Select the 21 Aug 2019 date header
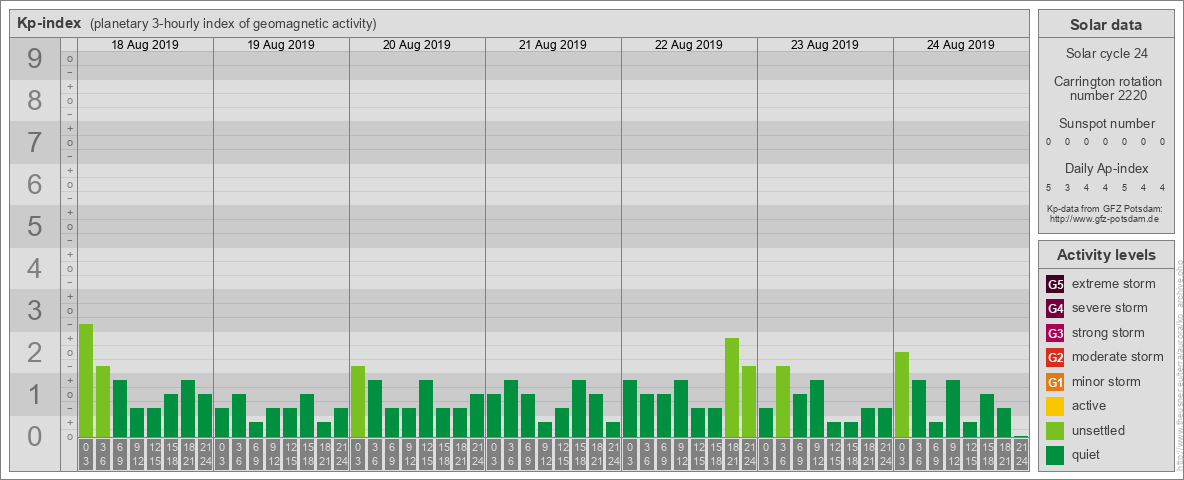Viewport: 1184px width, 480px height. [553, 45]
